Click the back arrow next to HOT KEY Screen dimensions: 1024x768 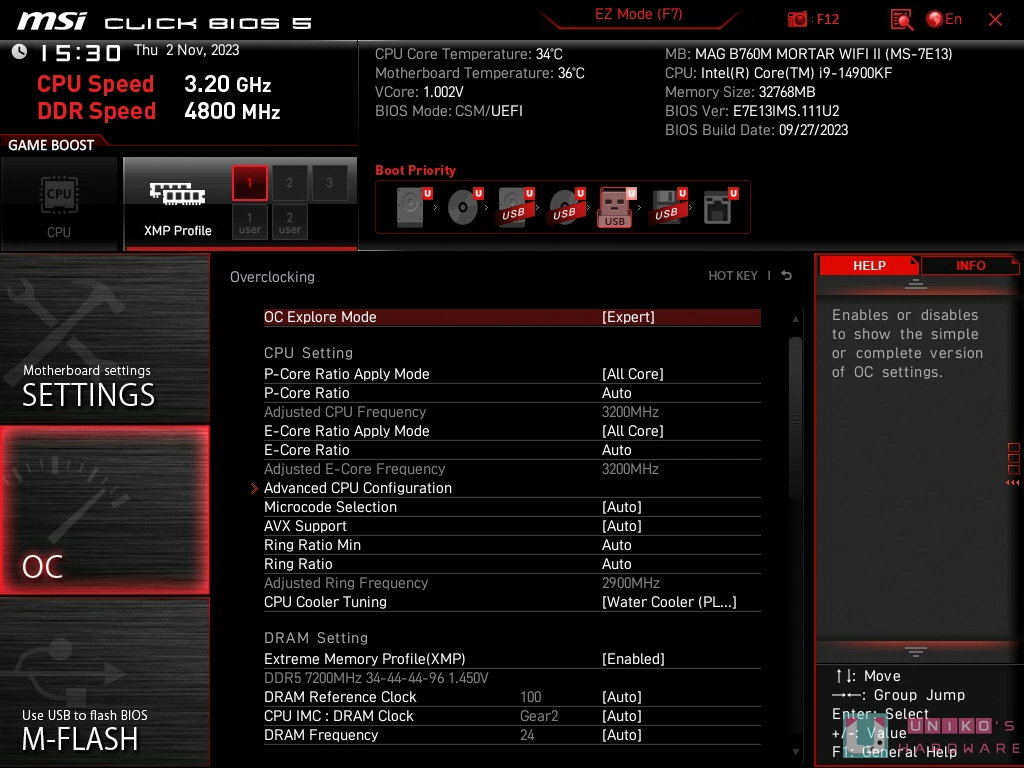click(787, 276)
